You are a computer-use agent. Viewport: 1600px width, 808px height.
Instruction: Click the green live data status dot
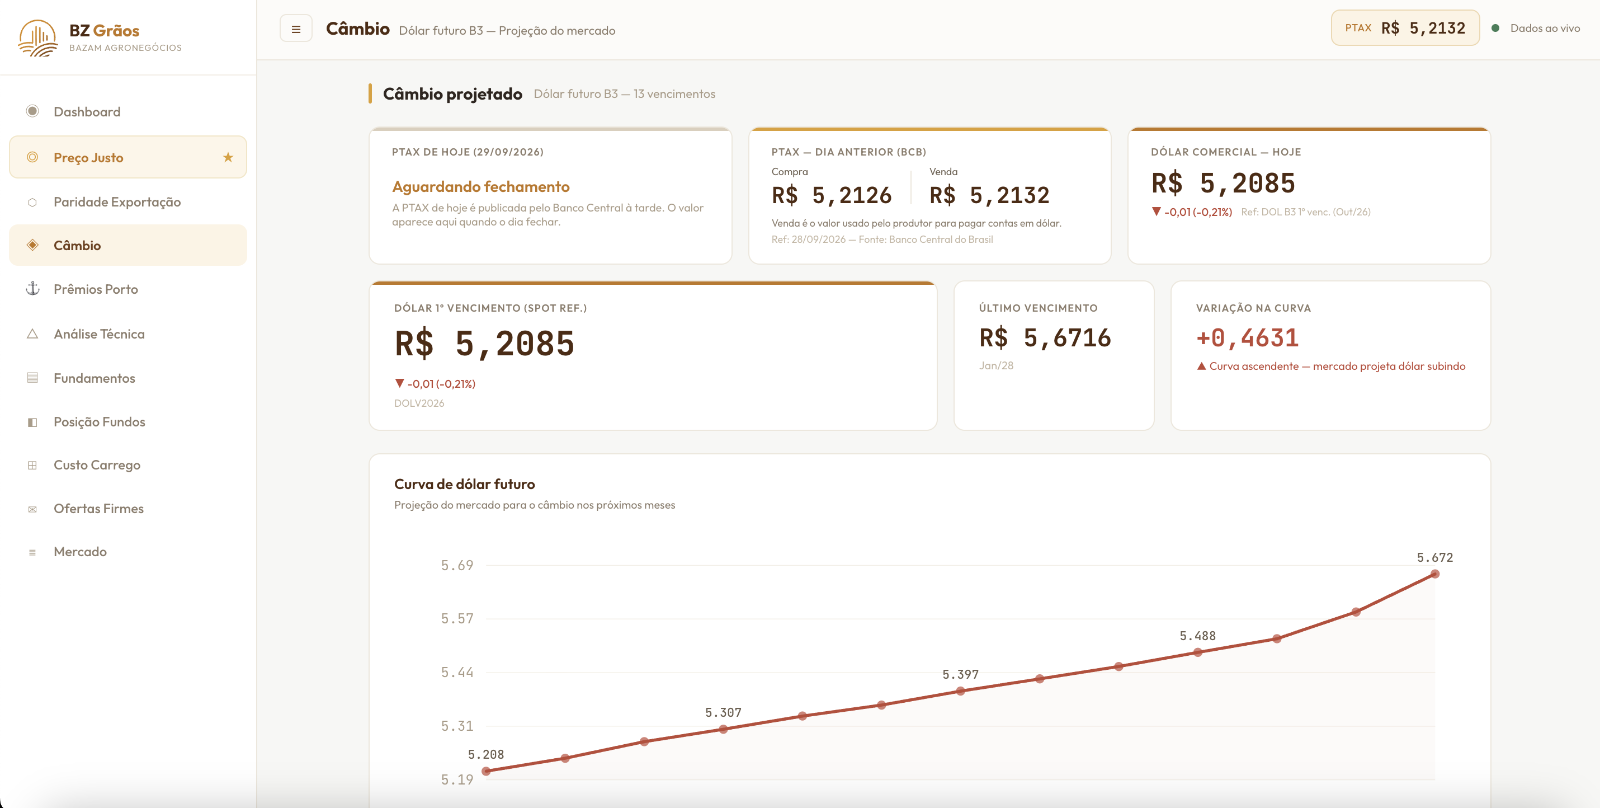pyautogui.click(x=1495, y=28)
